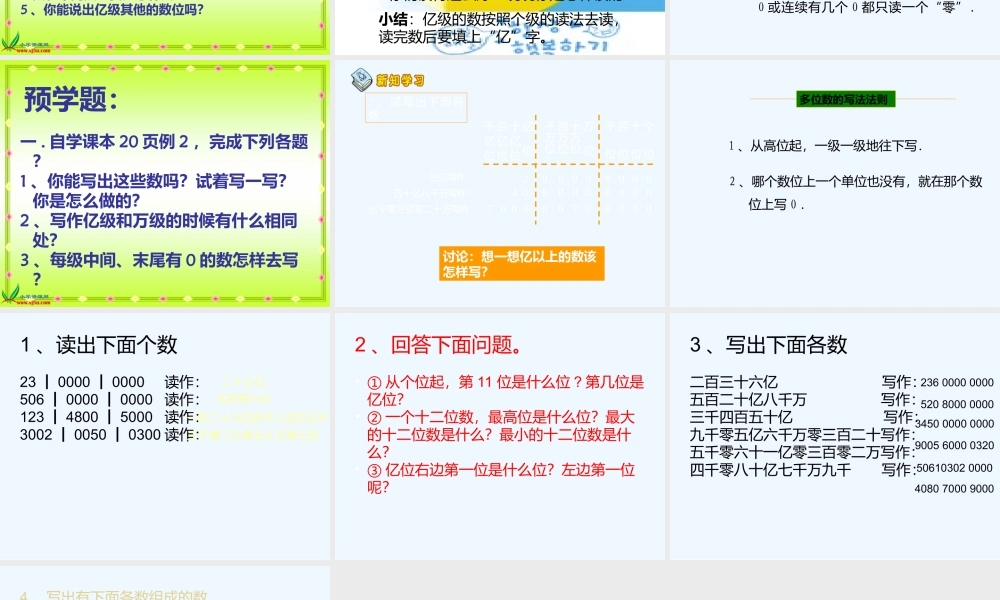
Task: Open the 预学题 slide thumbnail
Action: 165,184
